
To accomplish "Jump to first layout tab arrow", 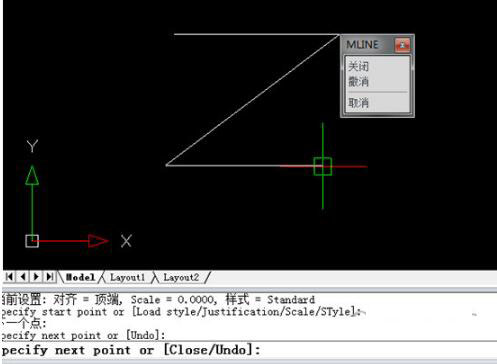I will coord(9,277).
